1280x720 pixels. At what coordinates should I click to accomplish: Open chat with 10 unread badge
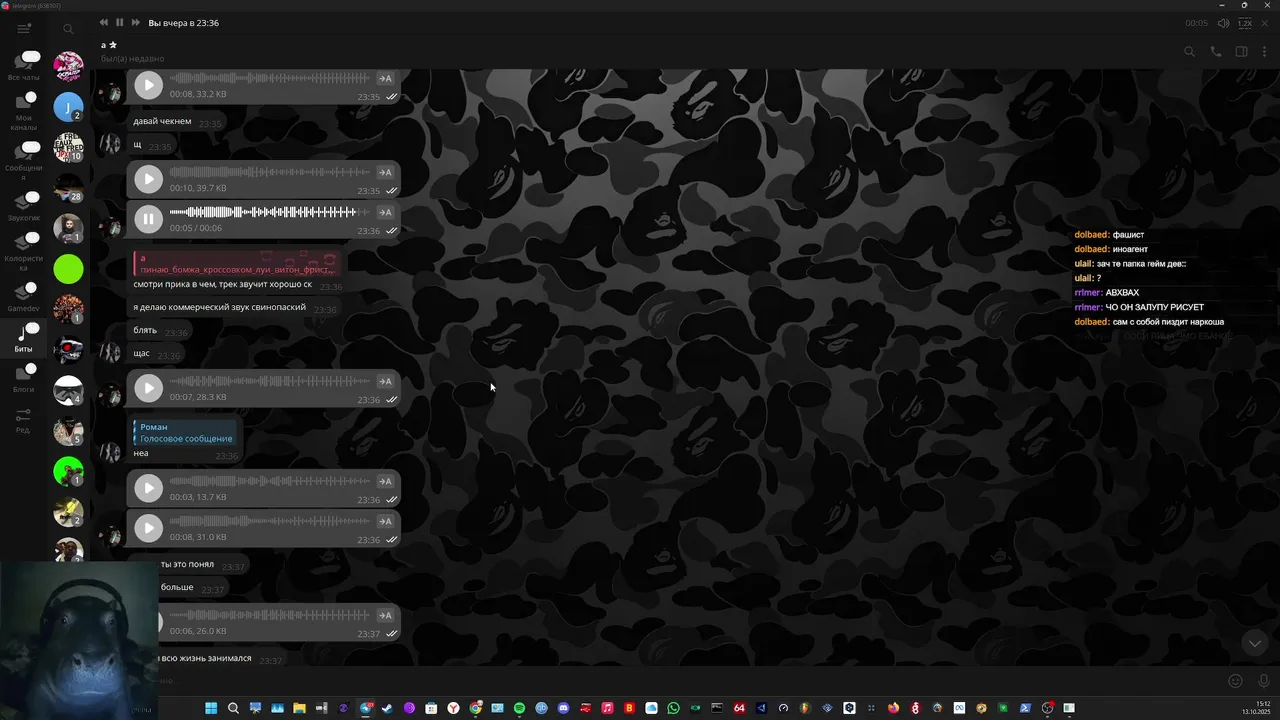[x=68, y=147]
